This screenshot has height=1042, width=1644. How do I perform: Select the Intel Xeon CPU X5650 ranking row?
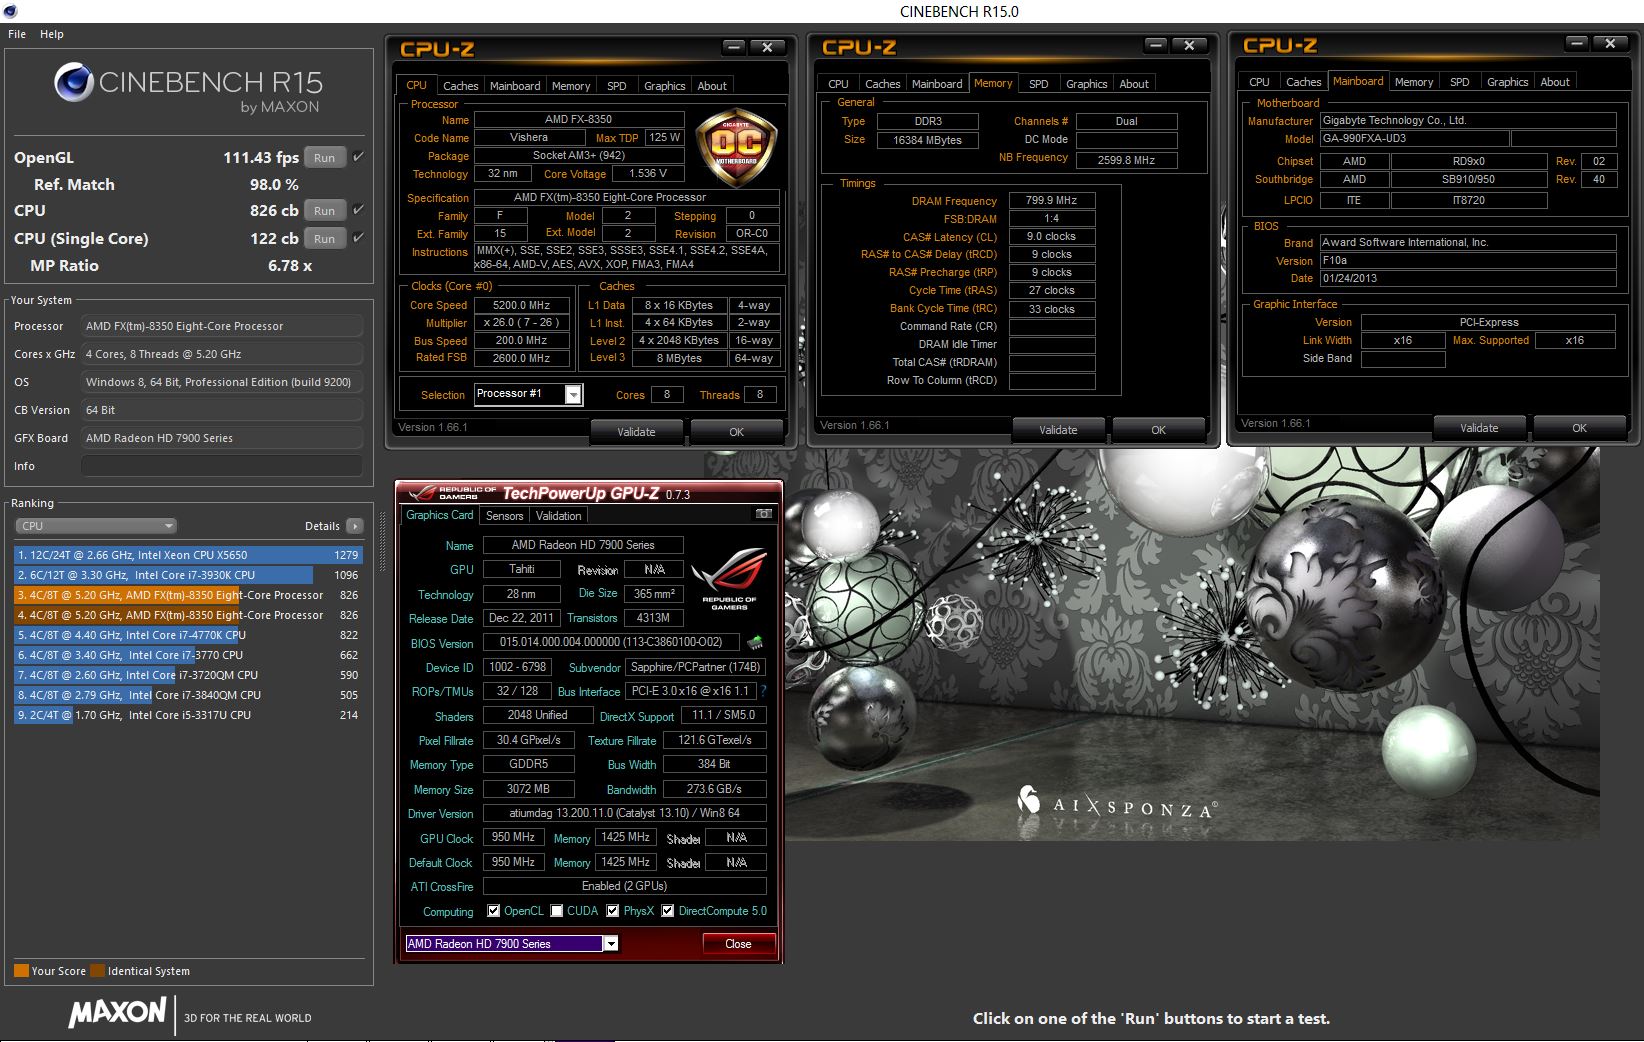188,555
